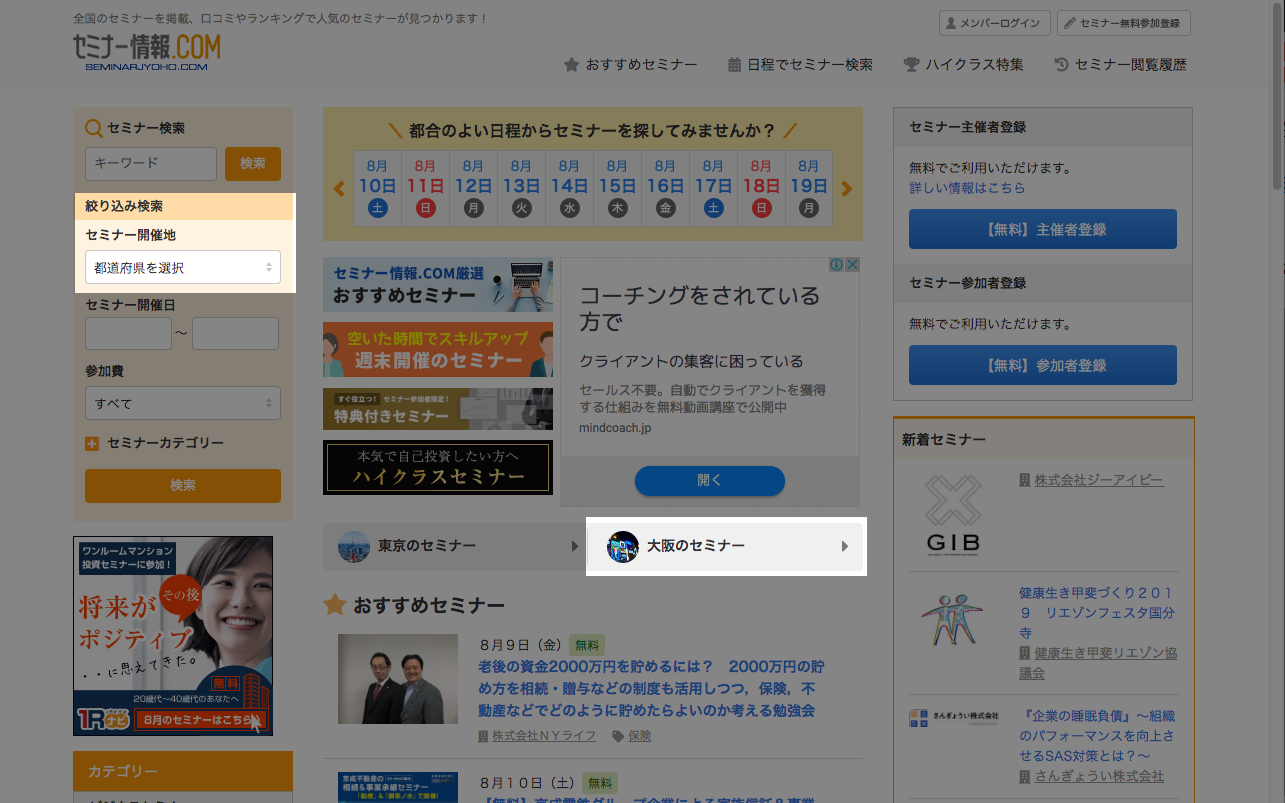
Task: Click the plus icon beside セミナーカテゴリー
Action: click(x=92, y=444)
